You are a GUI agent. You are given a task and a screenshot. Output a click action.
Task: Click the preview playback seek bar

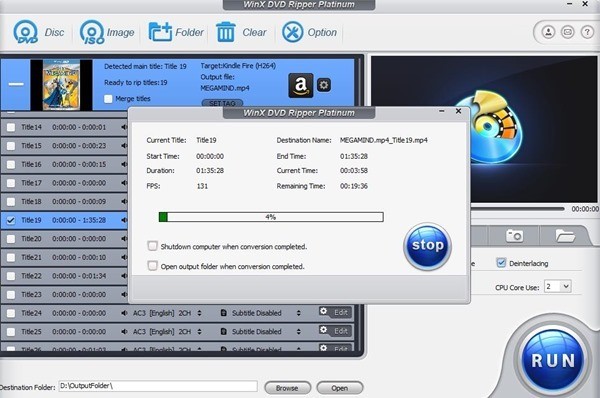[x=517, y=209]
